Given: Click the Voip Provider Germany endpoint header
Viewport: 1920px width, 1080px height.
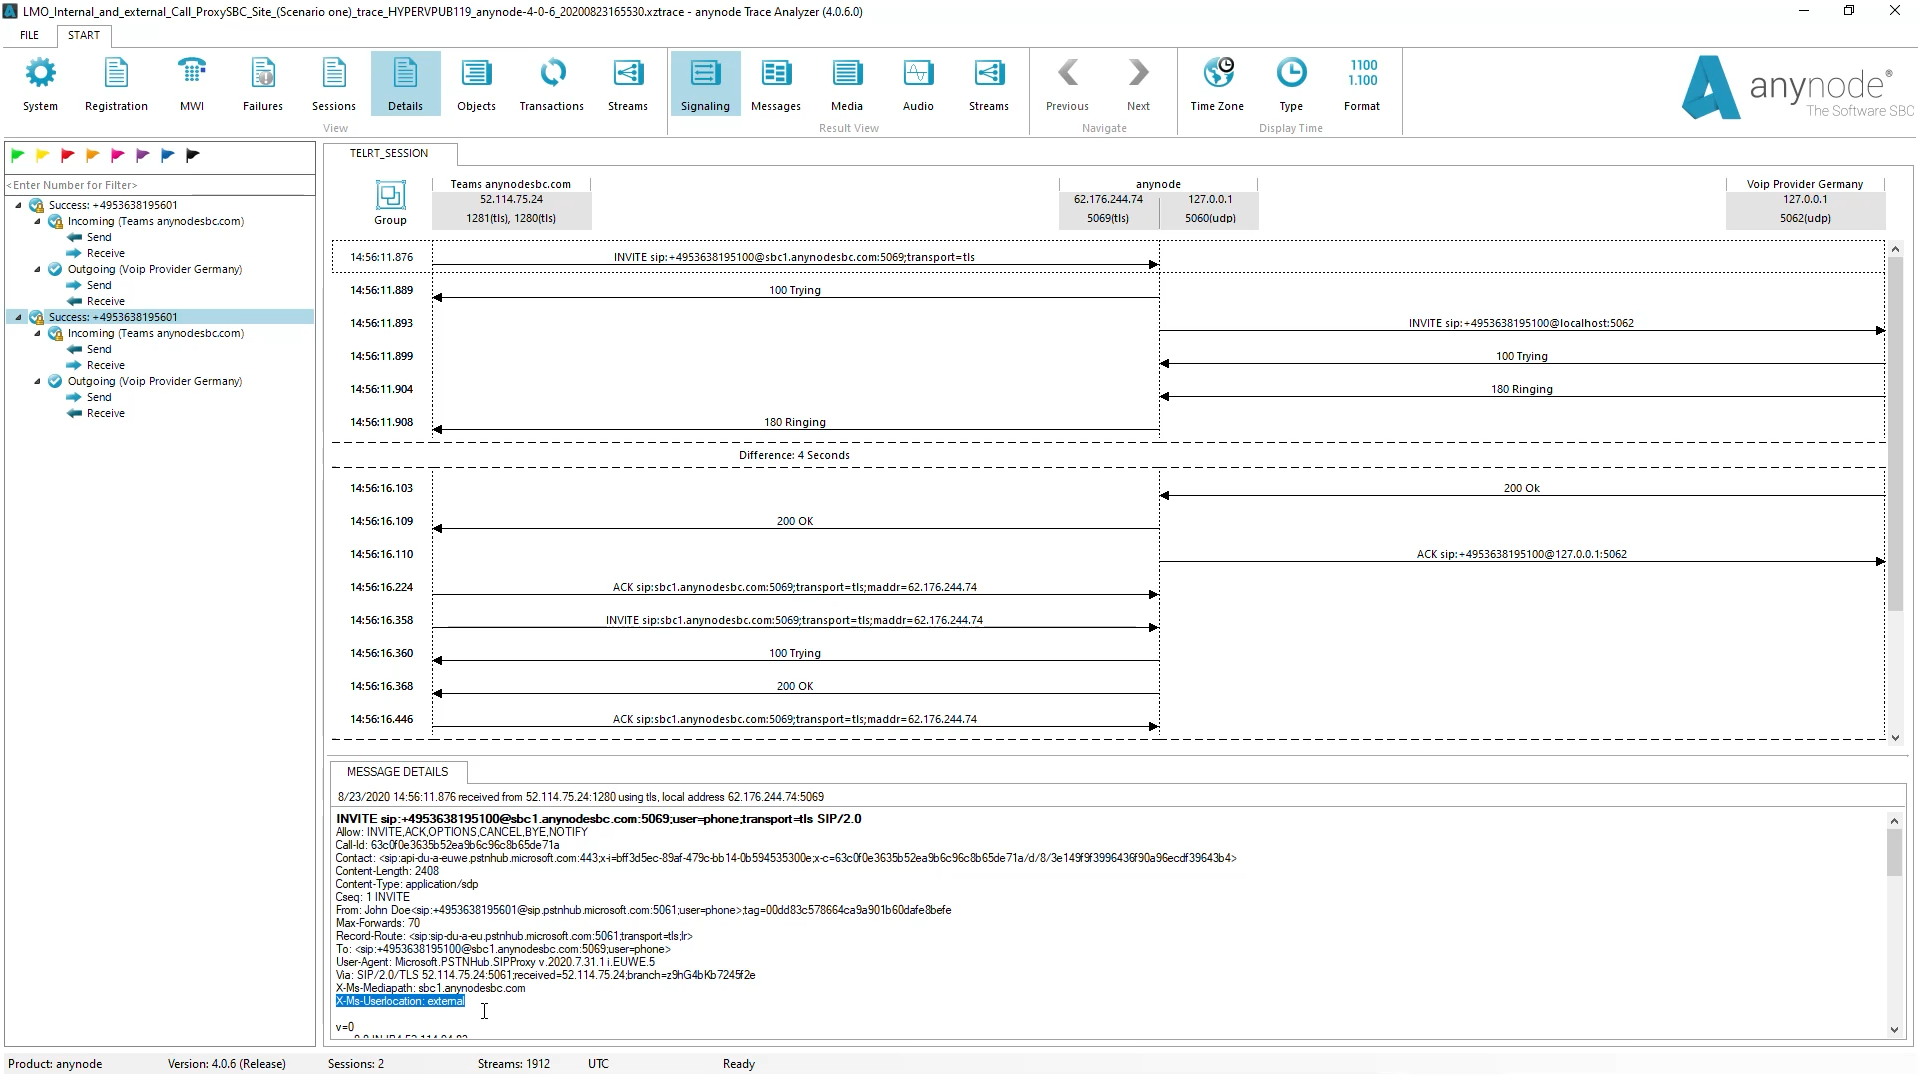Looking at the screenshot, I should [1805, 203].
